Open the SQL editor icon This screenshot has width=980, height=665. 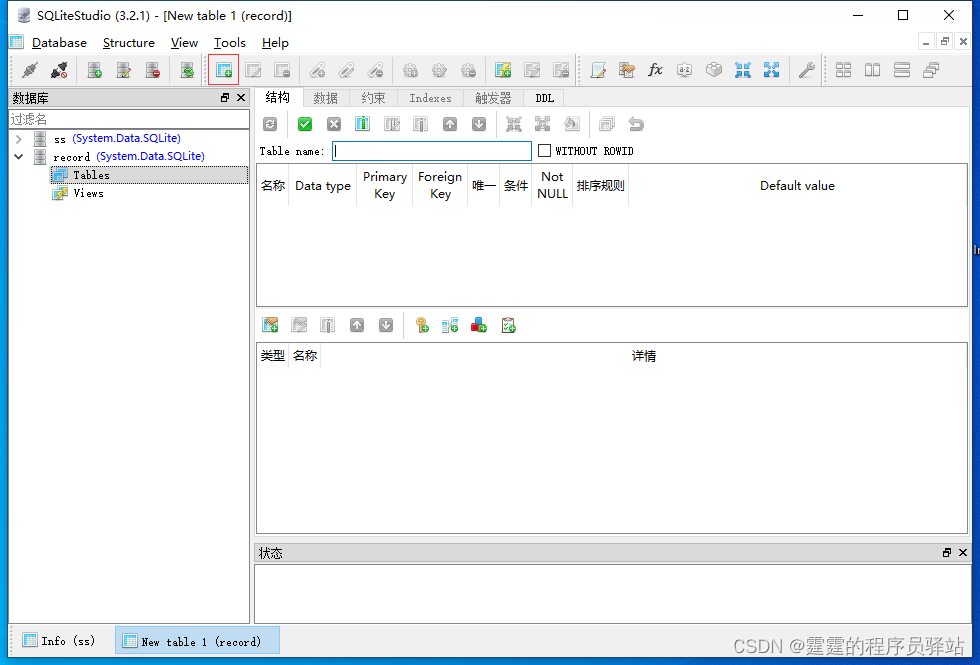(598, 70)
